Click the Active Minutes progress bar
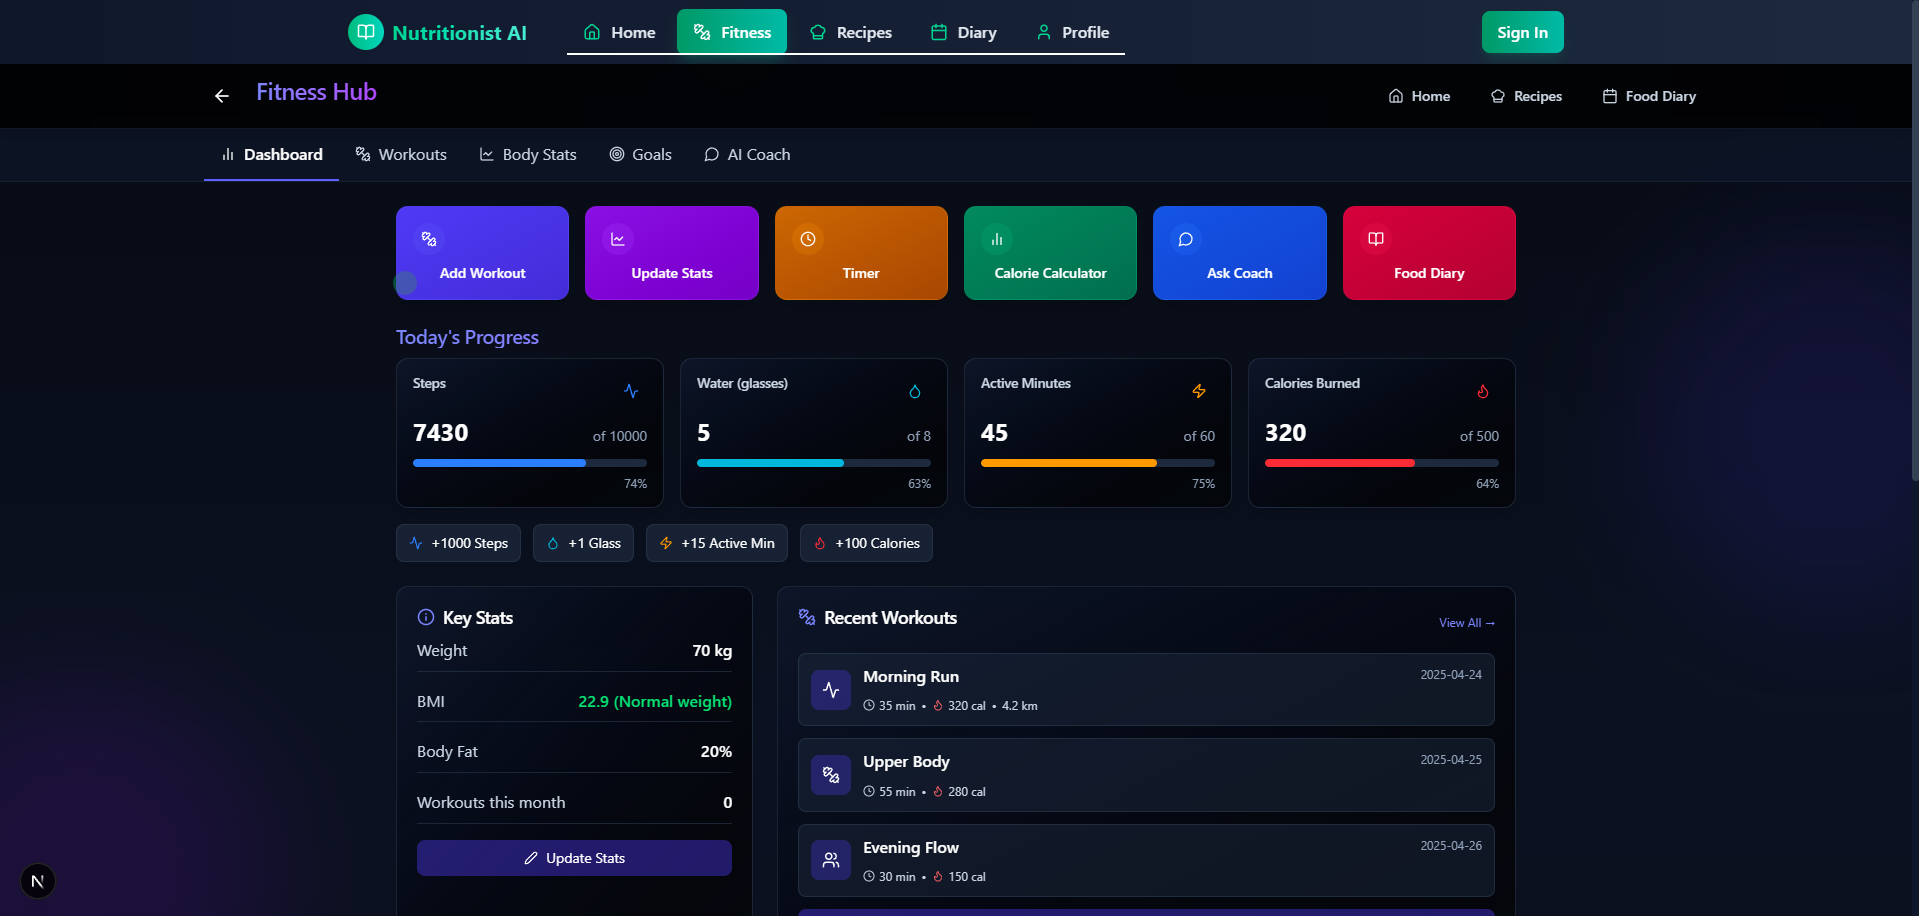1919x916 pixels. (x=1098, y=463)
